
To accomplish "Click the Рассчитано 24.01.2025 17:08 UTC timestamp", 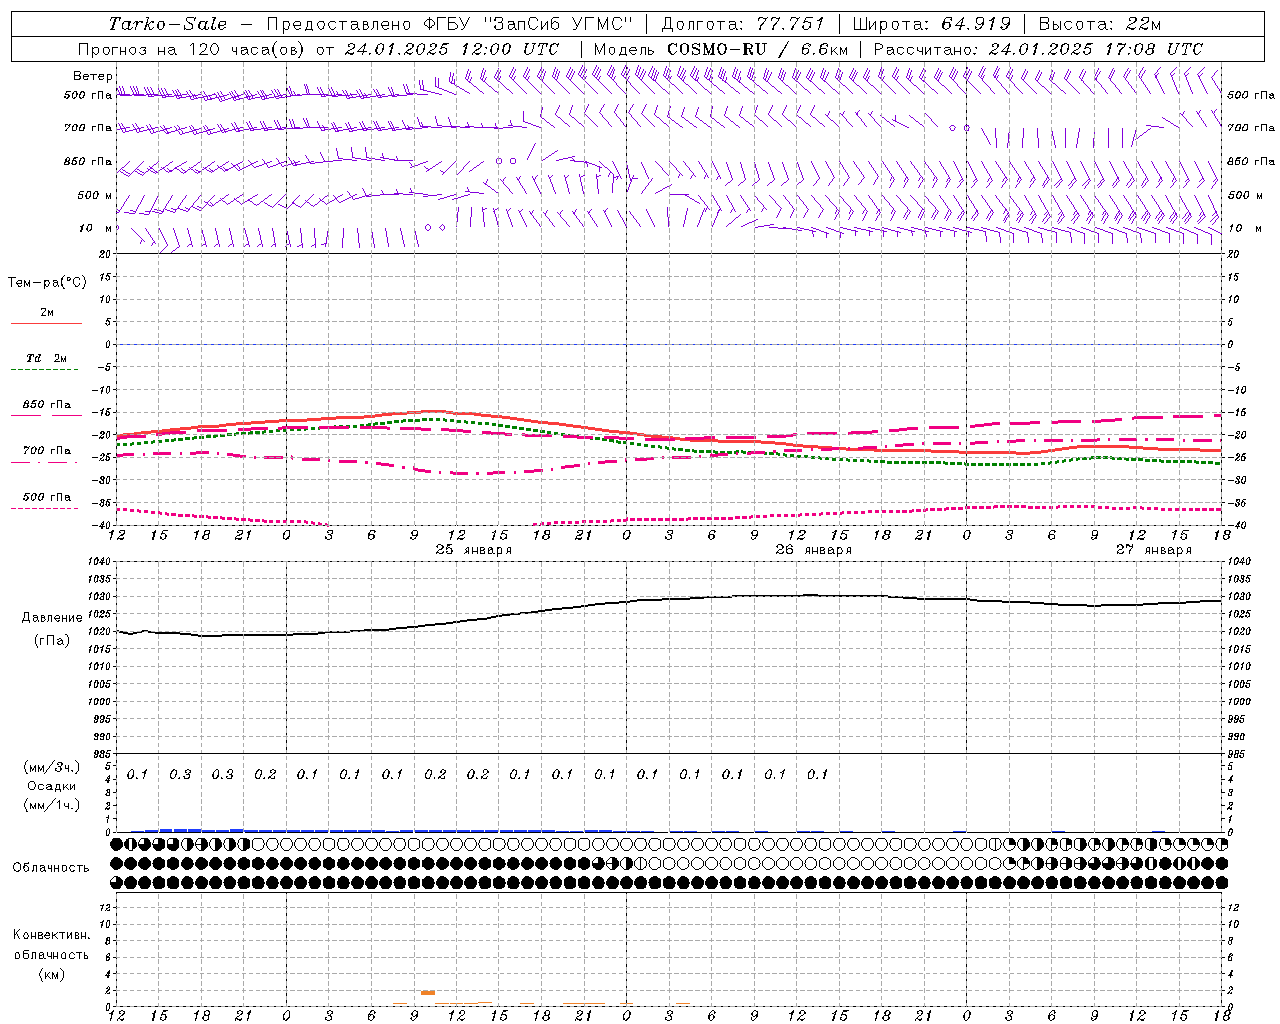I will click(x=1038, y=49).
